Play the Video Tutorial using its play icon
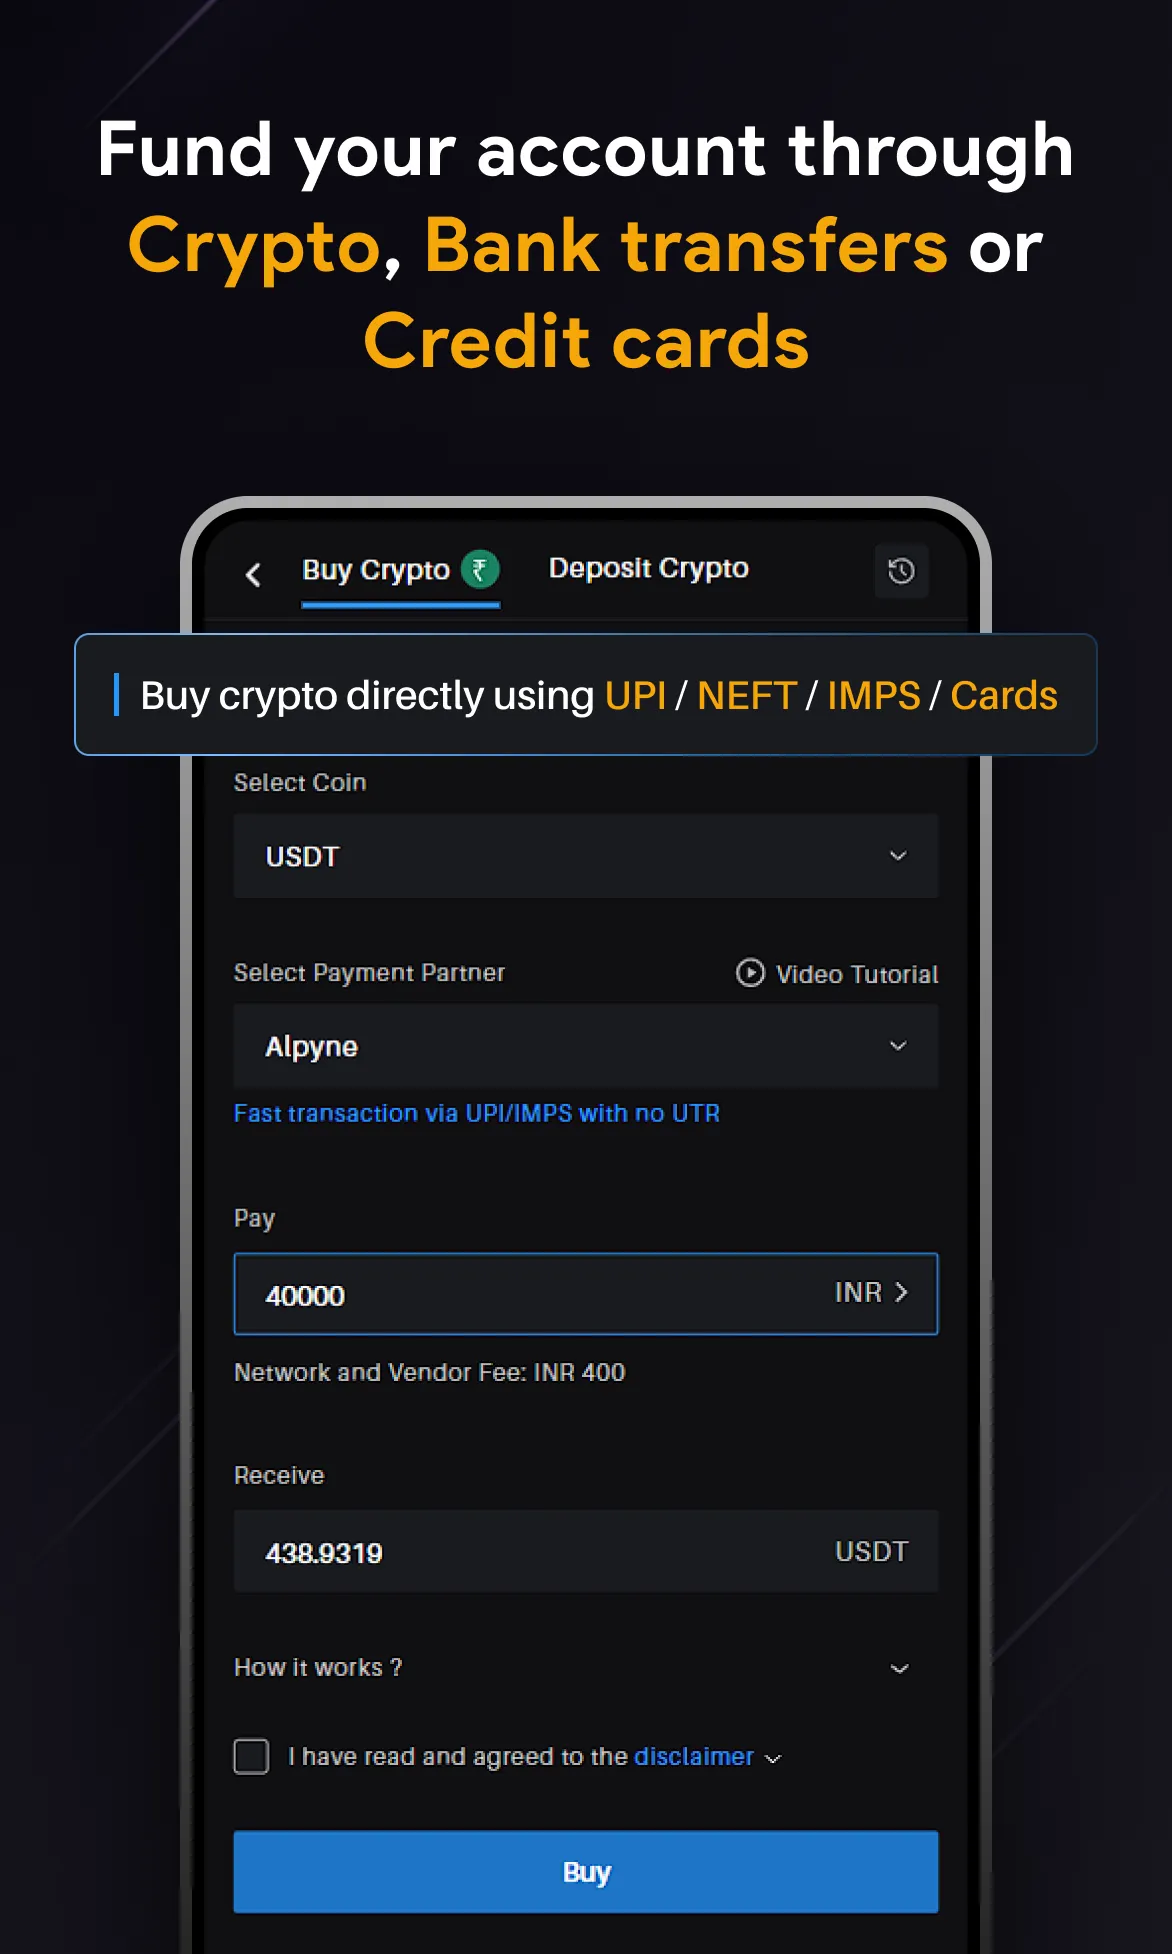1172x1954 pixels. [750, 973]
